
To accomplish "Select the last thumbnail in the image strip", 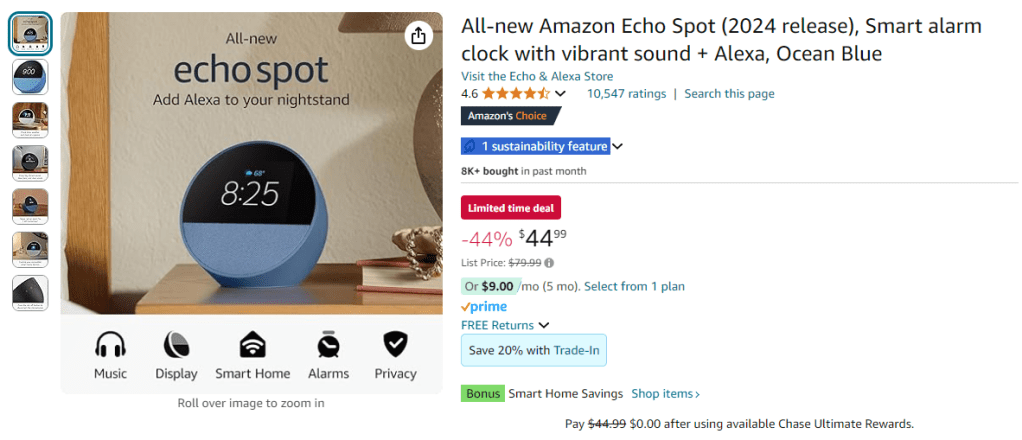I will click(x=30, y=292).
